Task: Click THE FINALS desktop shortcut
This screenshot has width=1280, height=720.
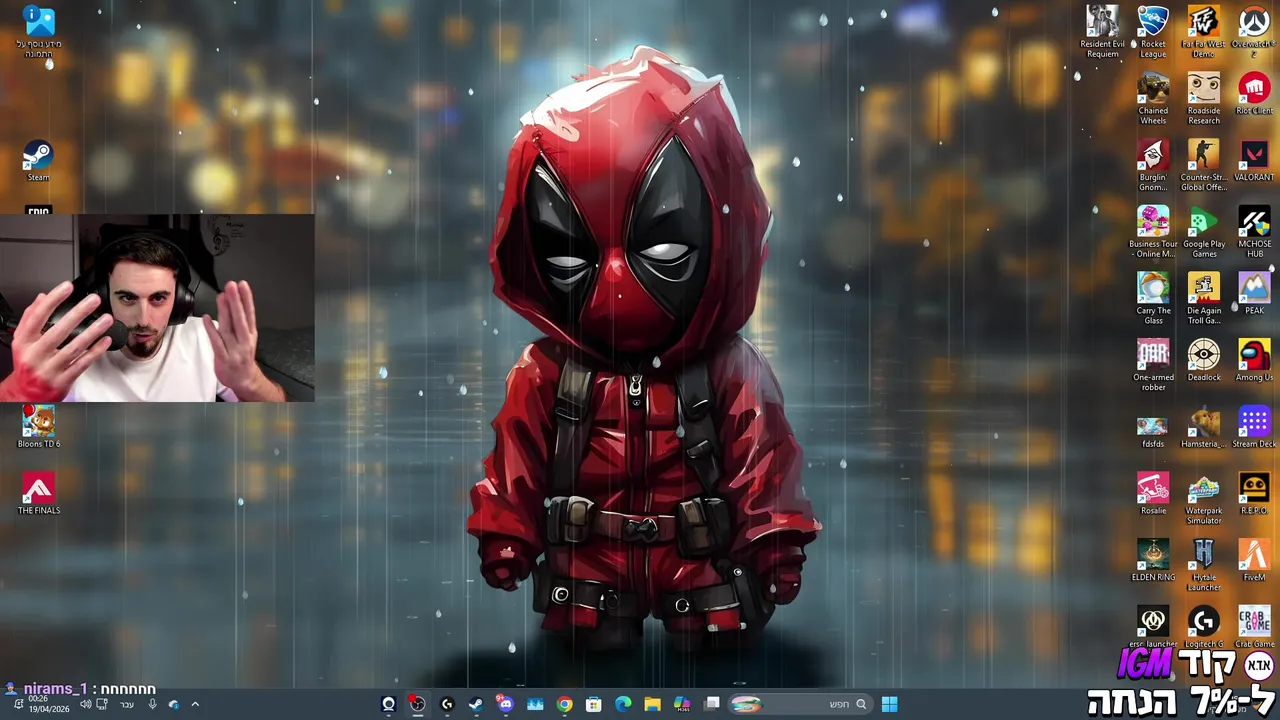Action: [x=38, y=494]
